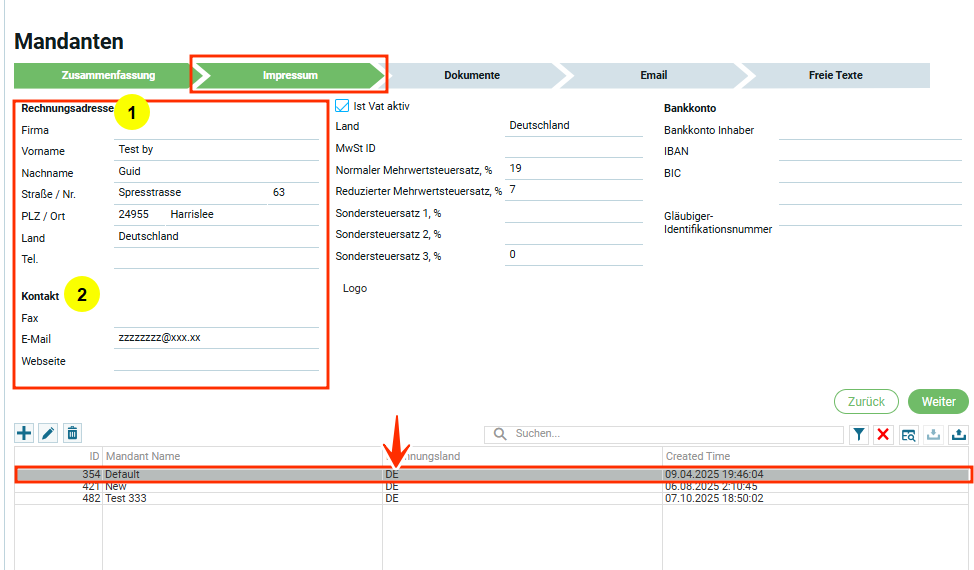
Task: Click the E-Mail input field
Action: [216, 338]
